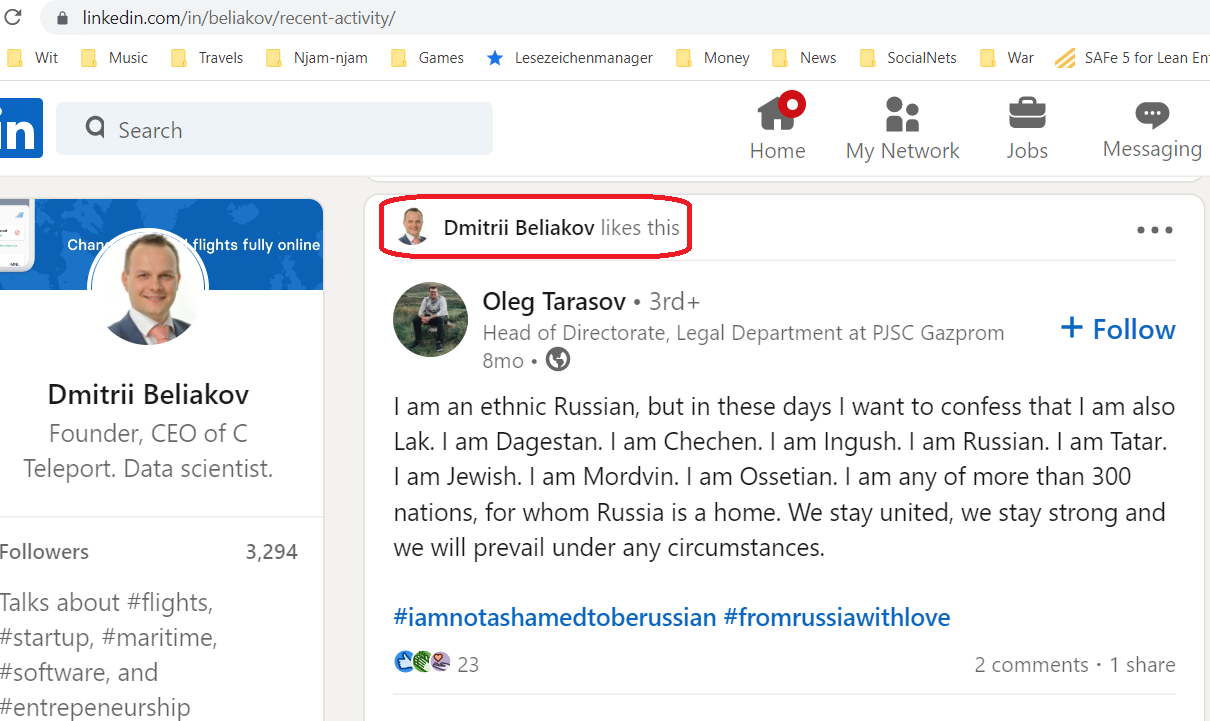Click the globe visibility icon beside 8mo
Screen dimensions: 1210x721
pyautogui.click(x=558, y=360)
